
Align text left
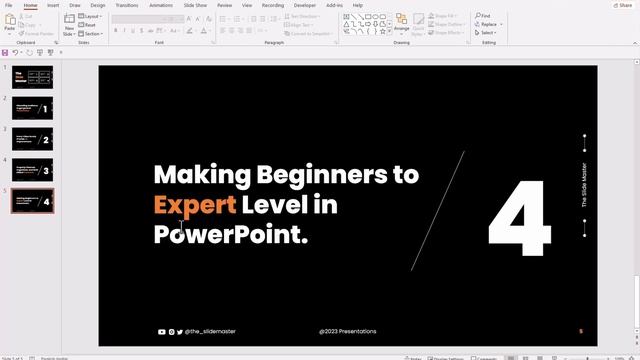[x=223, y=31]
